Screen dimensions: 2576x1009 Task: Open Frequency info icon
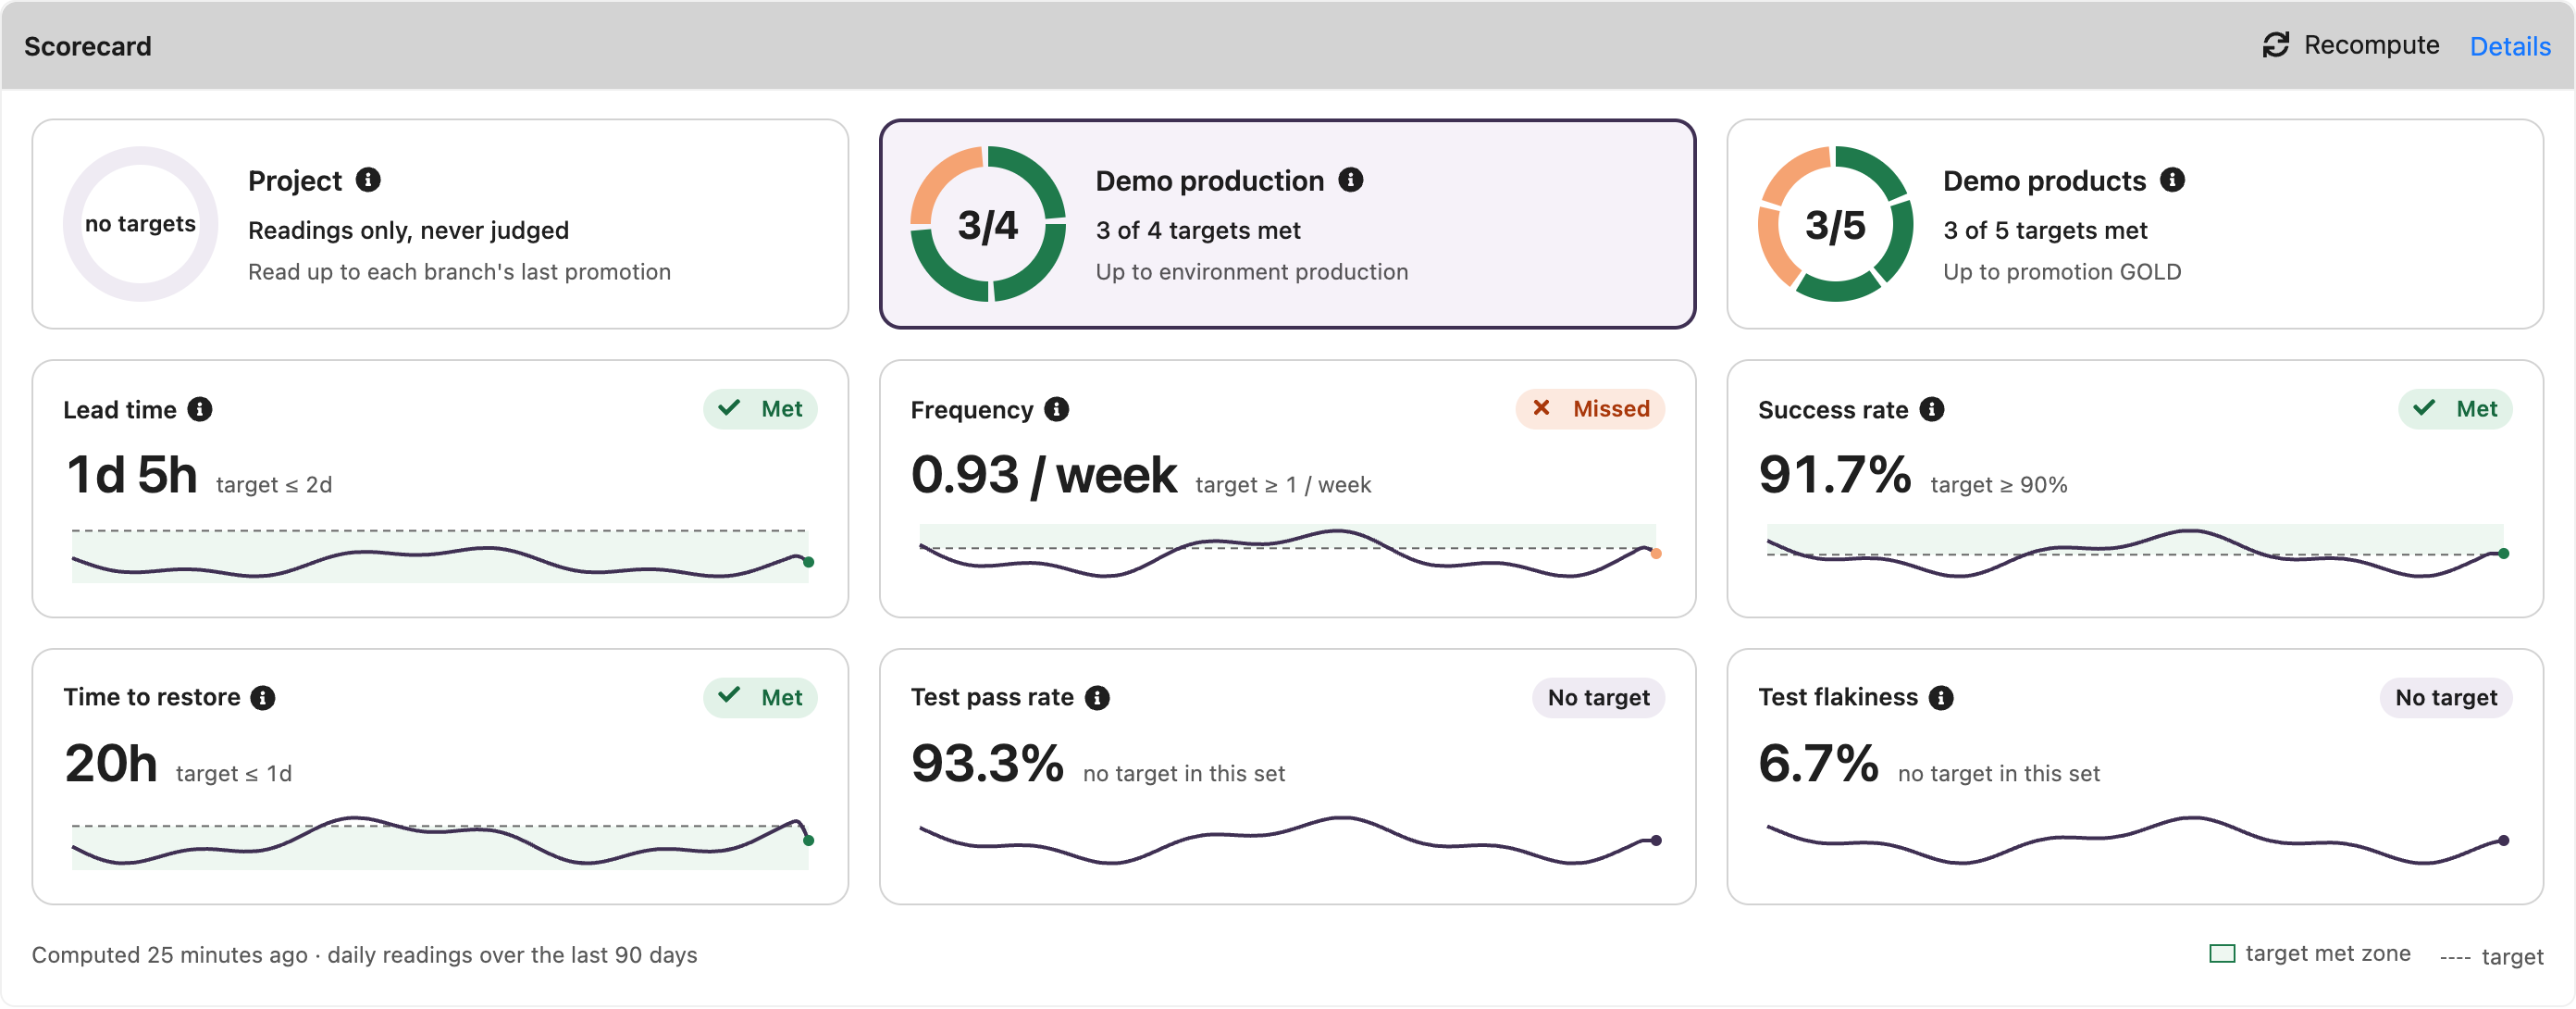[x=1056, y=409]
